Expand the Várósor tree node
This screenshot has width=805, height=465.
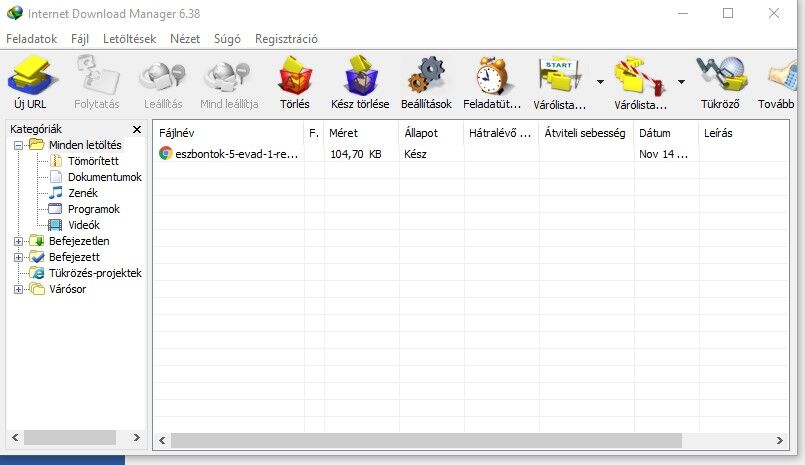coord(18,289)
